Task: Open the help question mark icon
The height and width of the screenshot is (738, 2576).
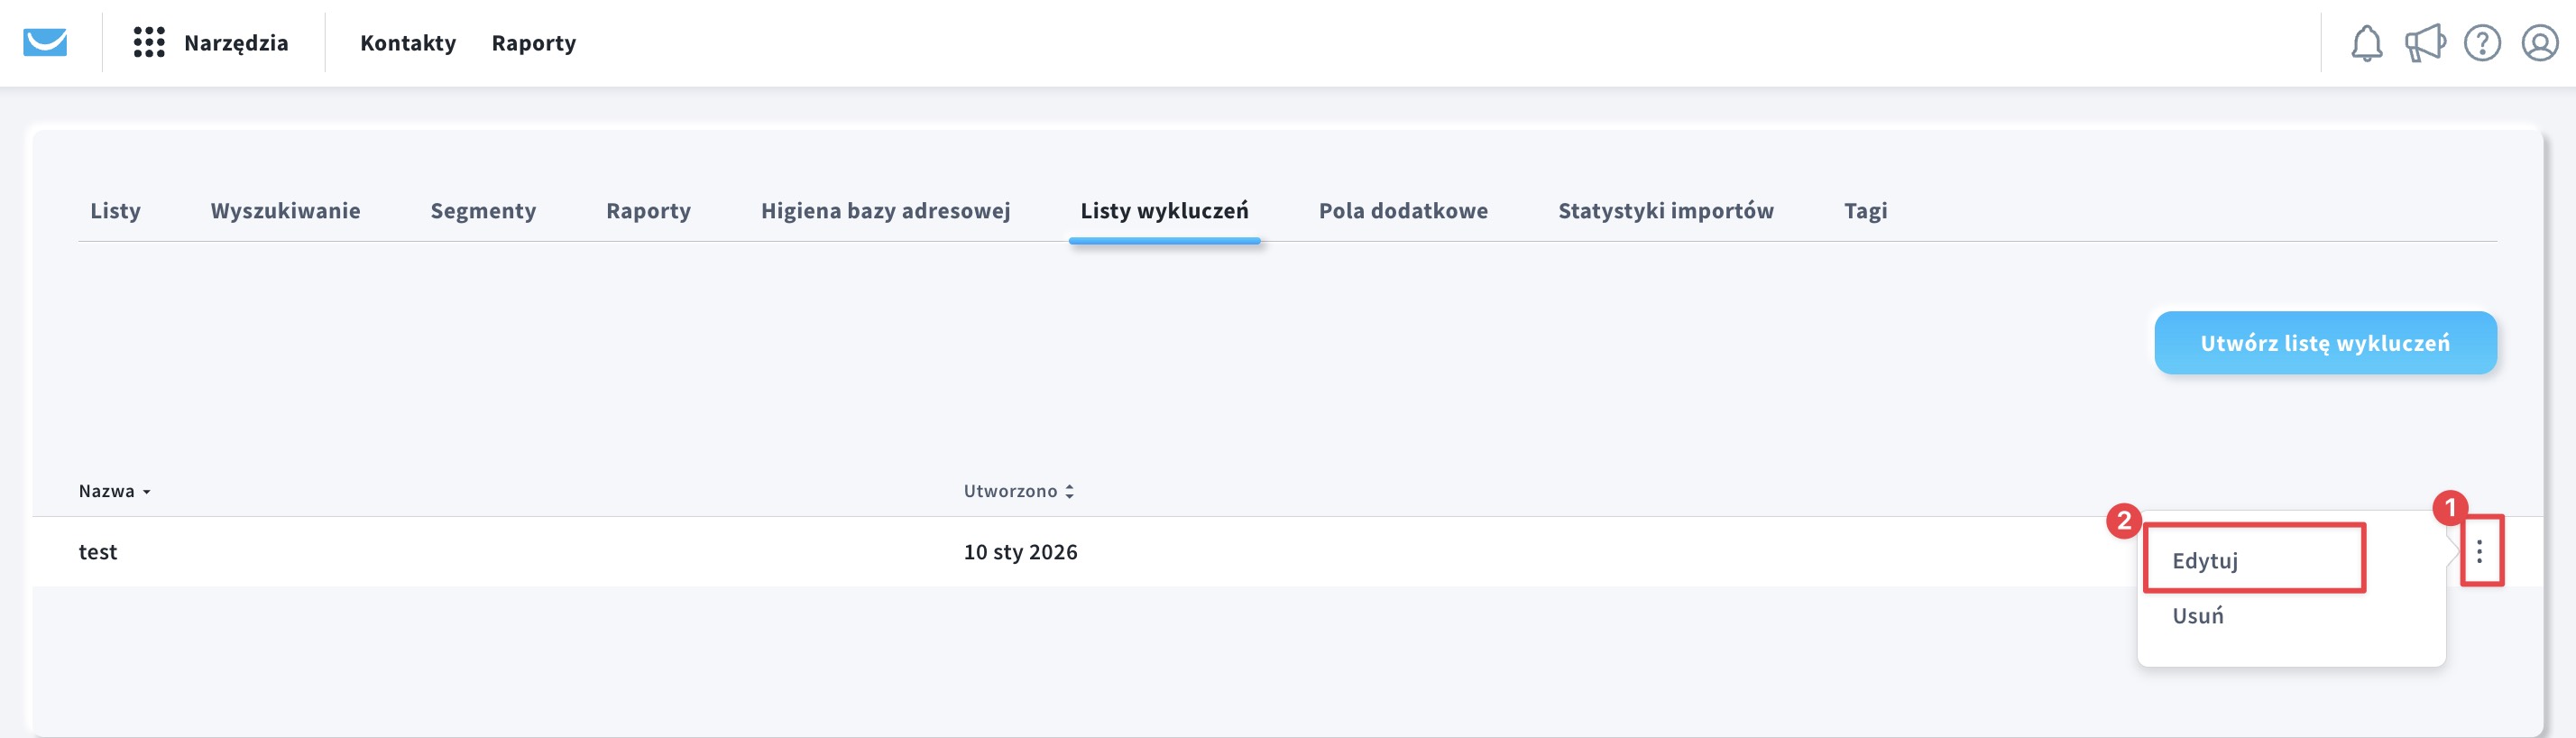Action: click(2482, 43)
